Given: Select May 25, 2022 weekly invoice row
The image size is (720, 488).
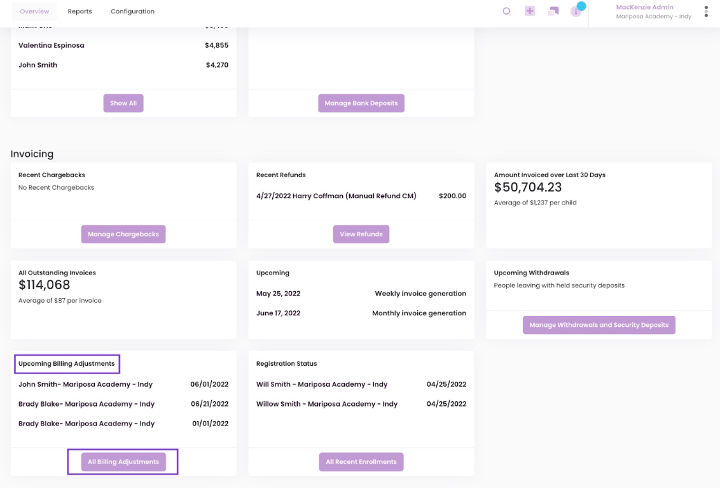Looking at the screenshot, I should coord(361,294).
